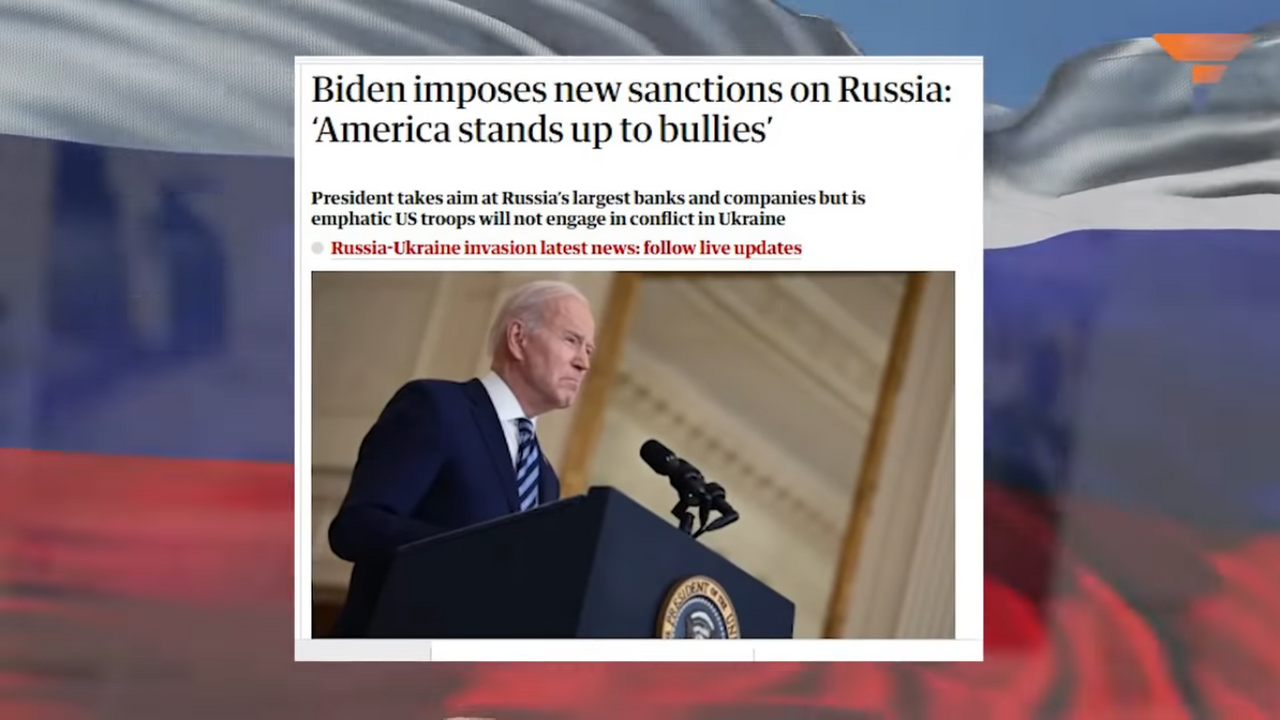Click the striped blue tie in the photo
The width and height of the screenshot is (1280, 720).
(x=526, y=464)
